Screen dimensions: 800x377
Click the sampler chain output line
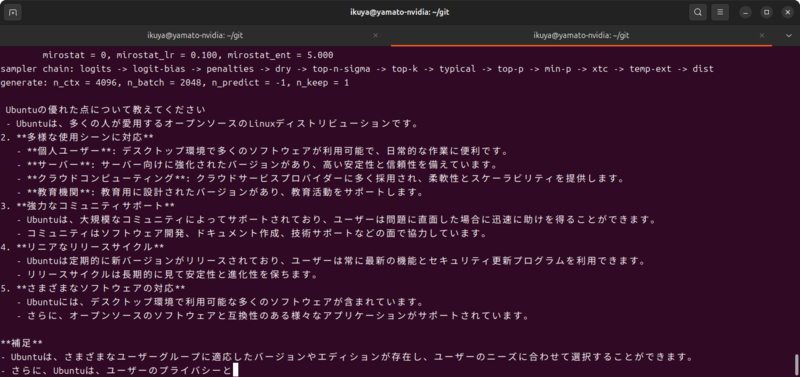(357, 68)
